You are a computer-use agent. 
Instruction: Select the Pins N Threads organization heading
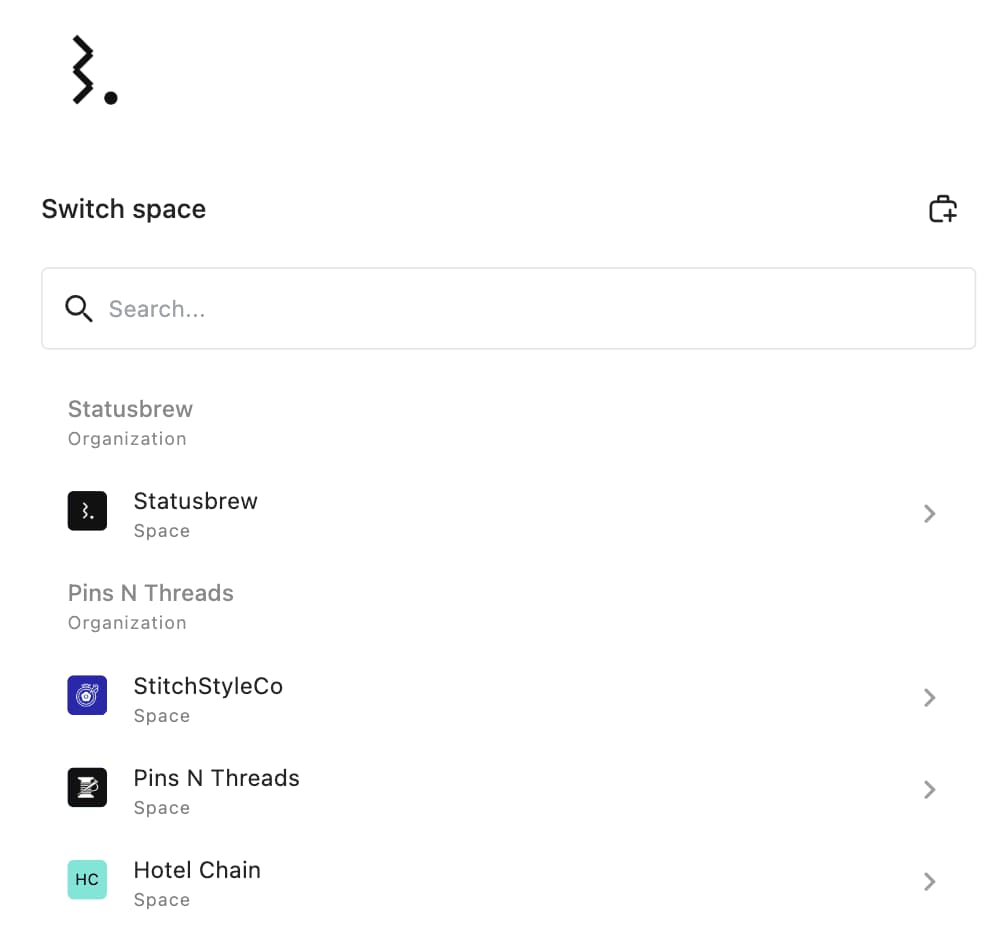pyautogui.click(x=150, y=592)
